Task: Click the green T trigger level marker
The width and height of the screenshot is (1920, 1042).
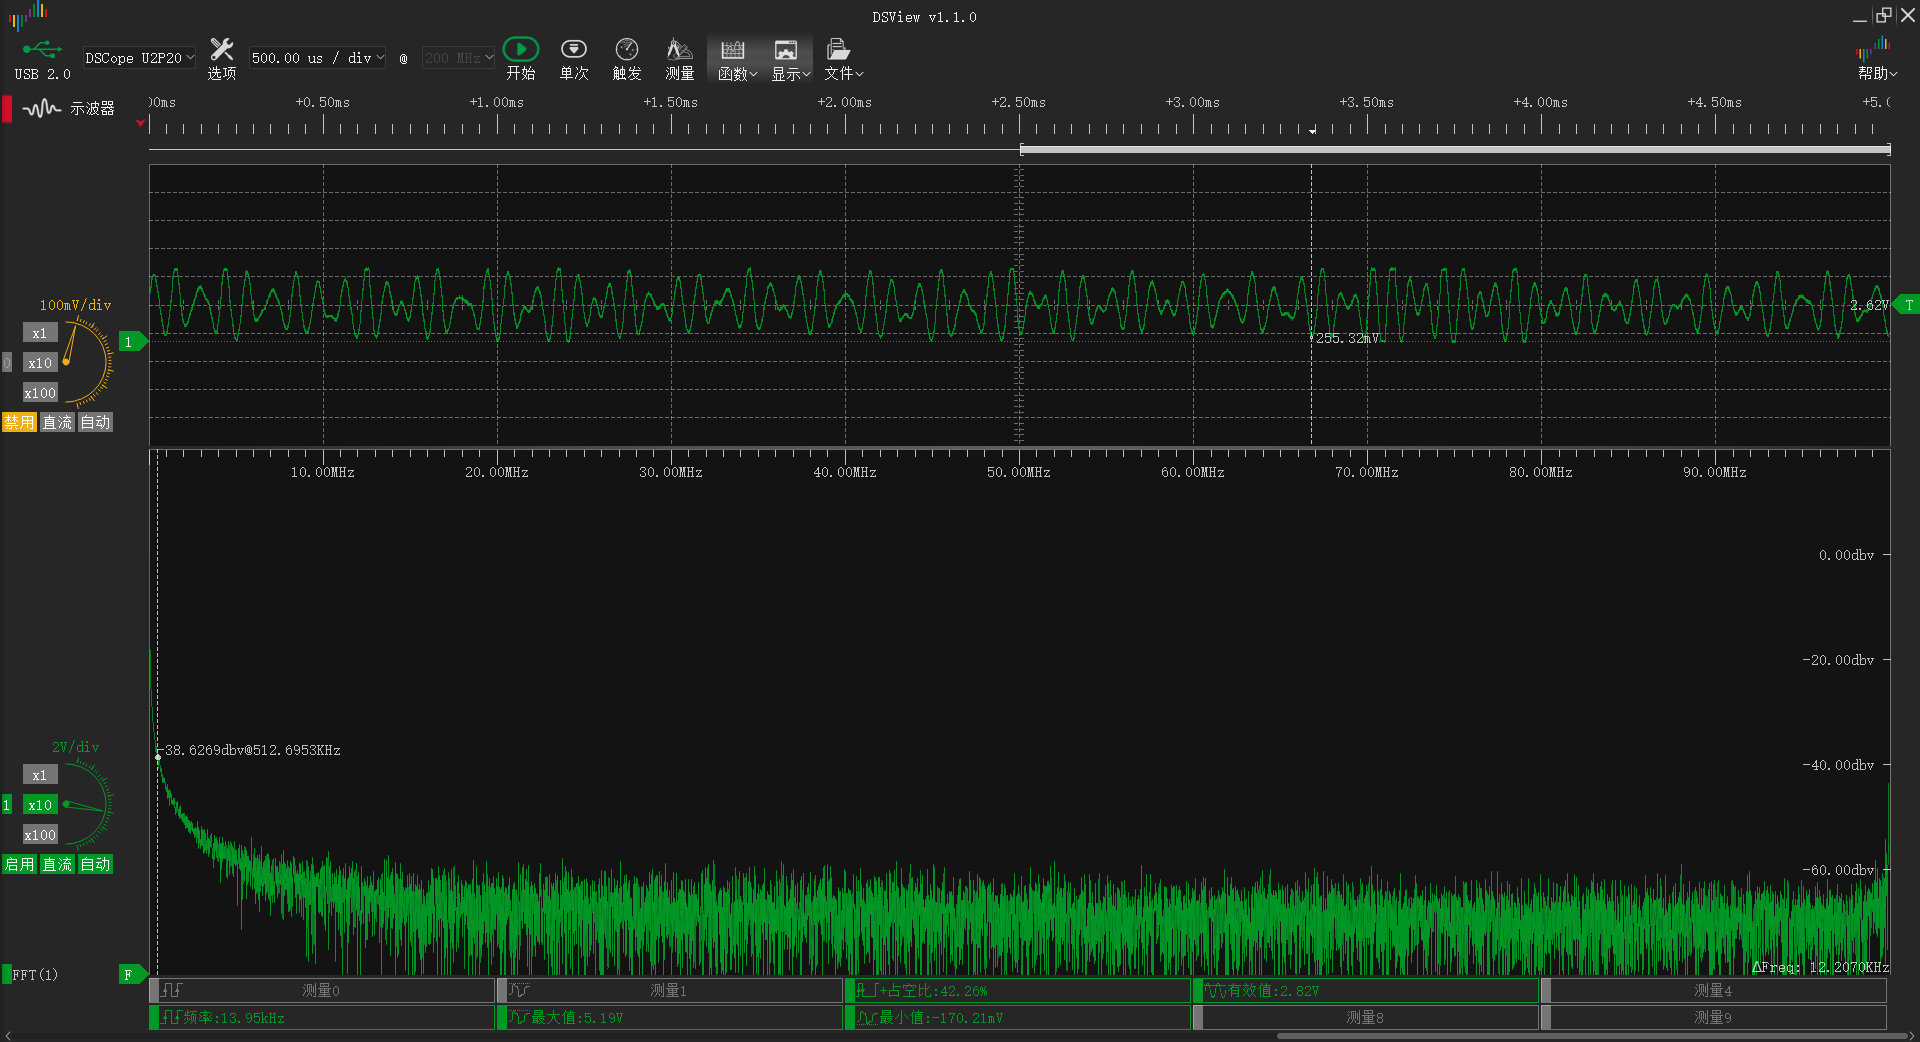Action: coord(1906,305)
